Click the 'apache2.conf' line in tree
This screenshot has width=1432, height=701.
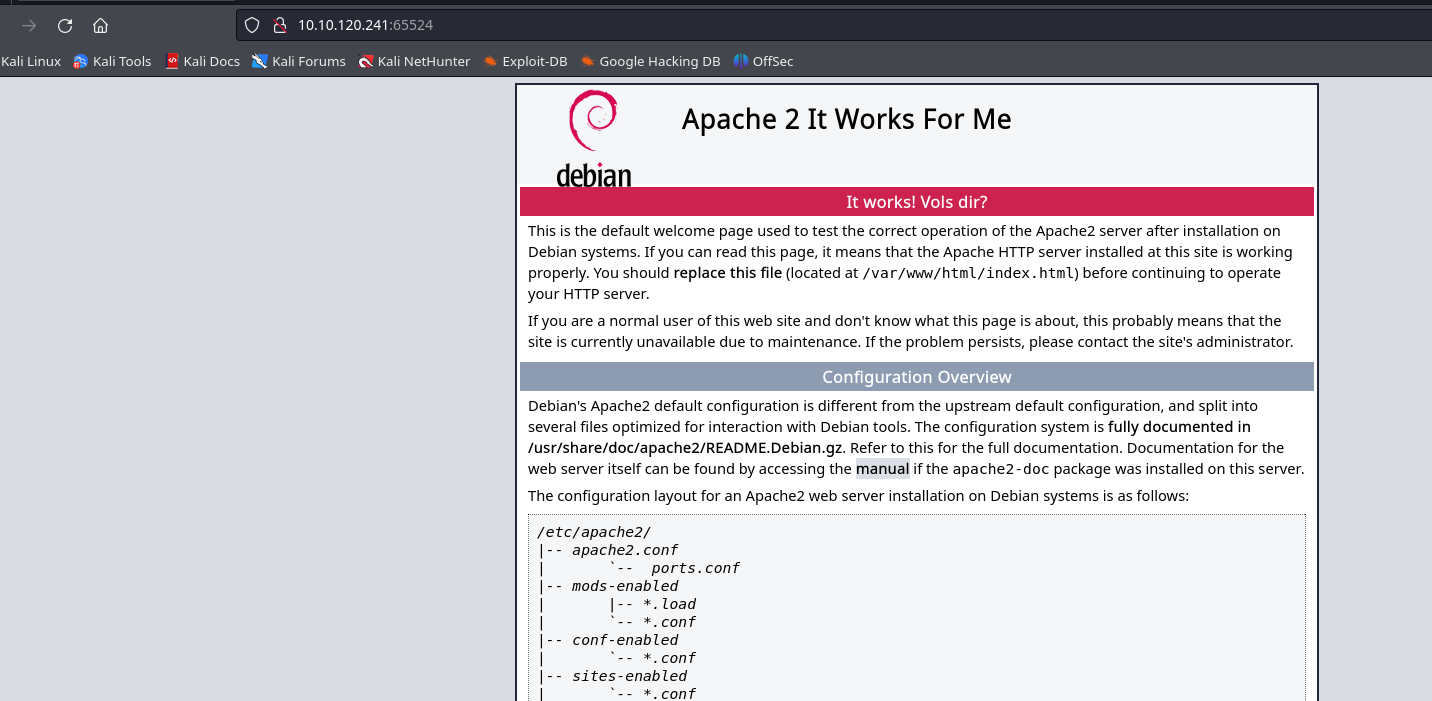(625, 550)
